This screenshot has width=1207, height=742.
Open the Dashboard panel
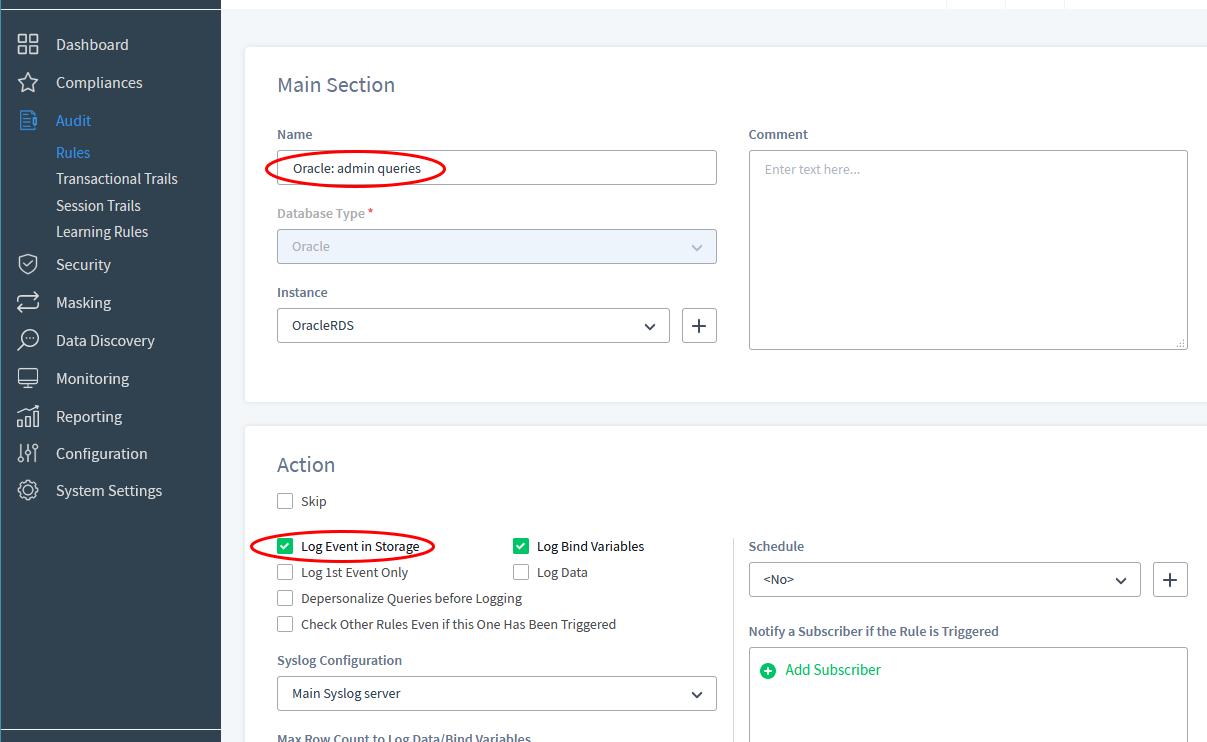click(92, 44)
